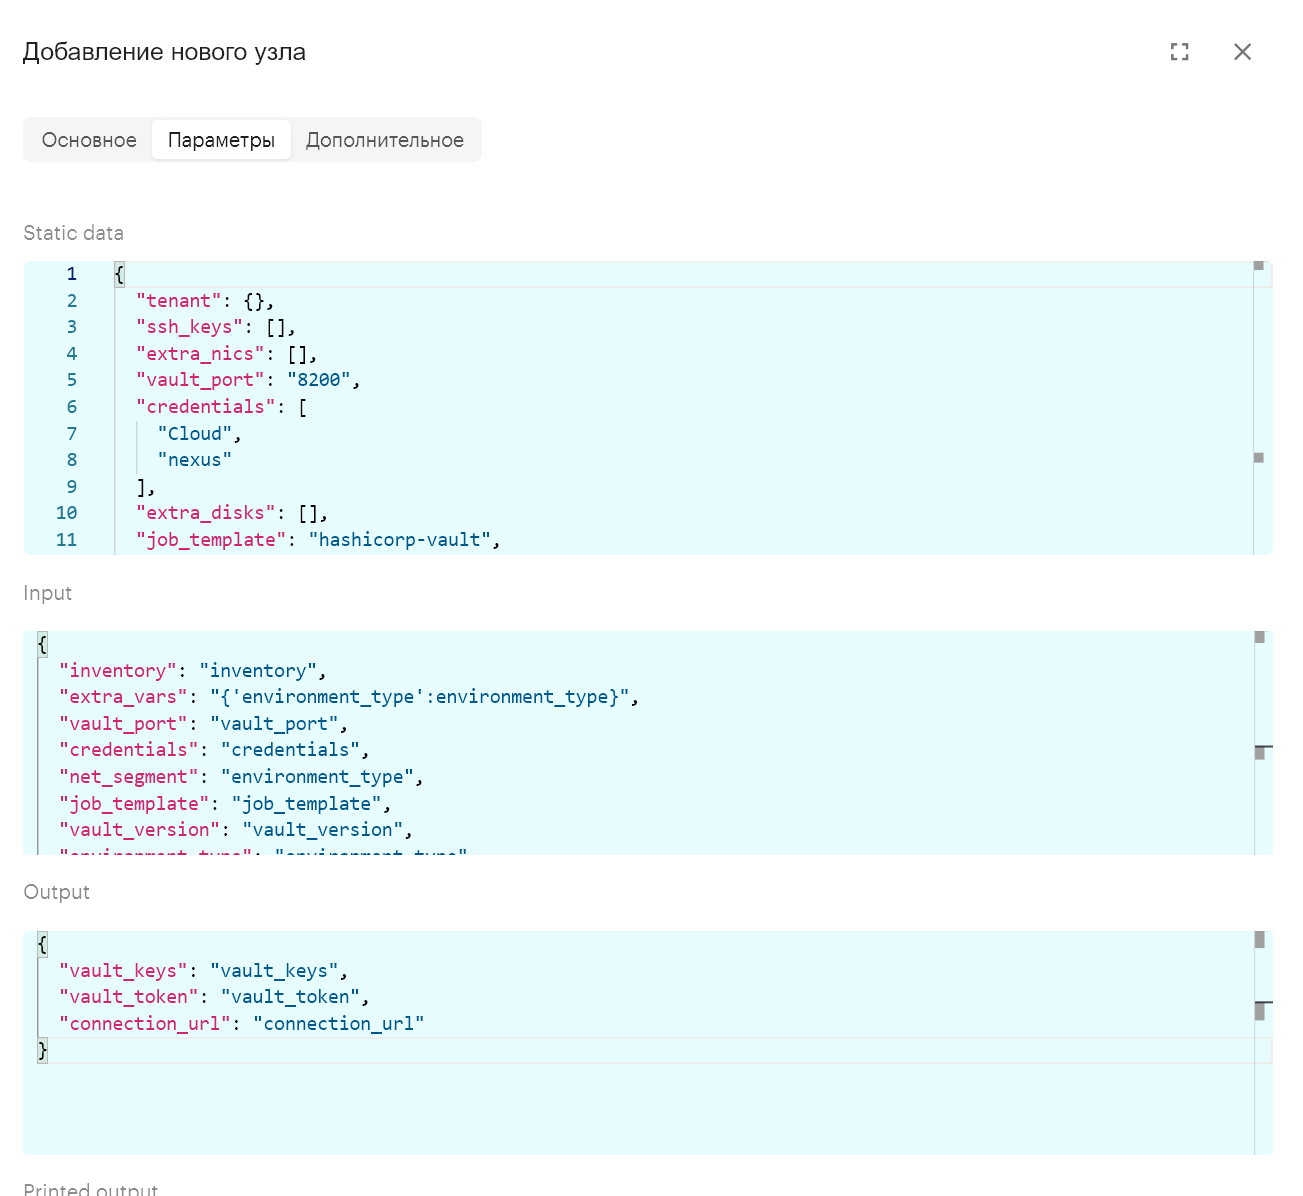
Task: Click the "vault_token" key in Output editor
Action: pos(129,997)
